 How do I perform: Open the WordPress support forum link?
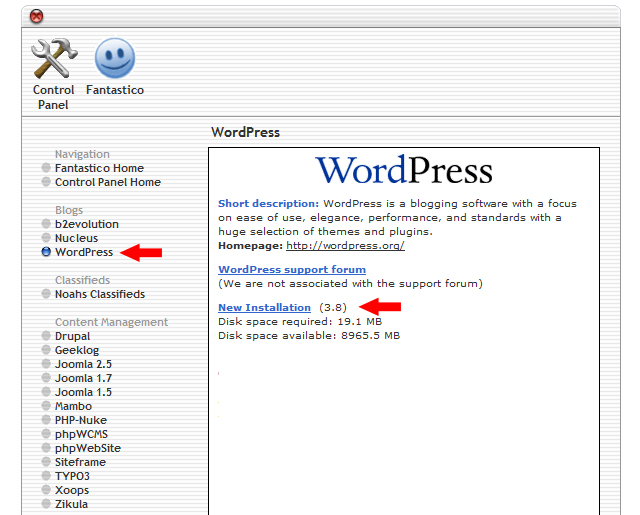292,269
